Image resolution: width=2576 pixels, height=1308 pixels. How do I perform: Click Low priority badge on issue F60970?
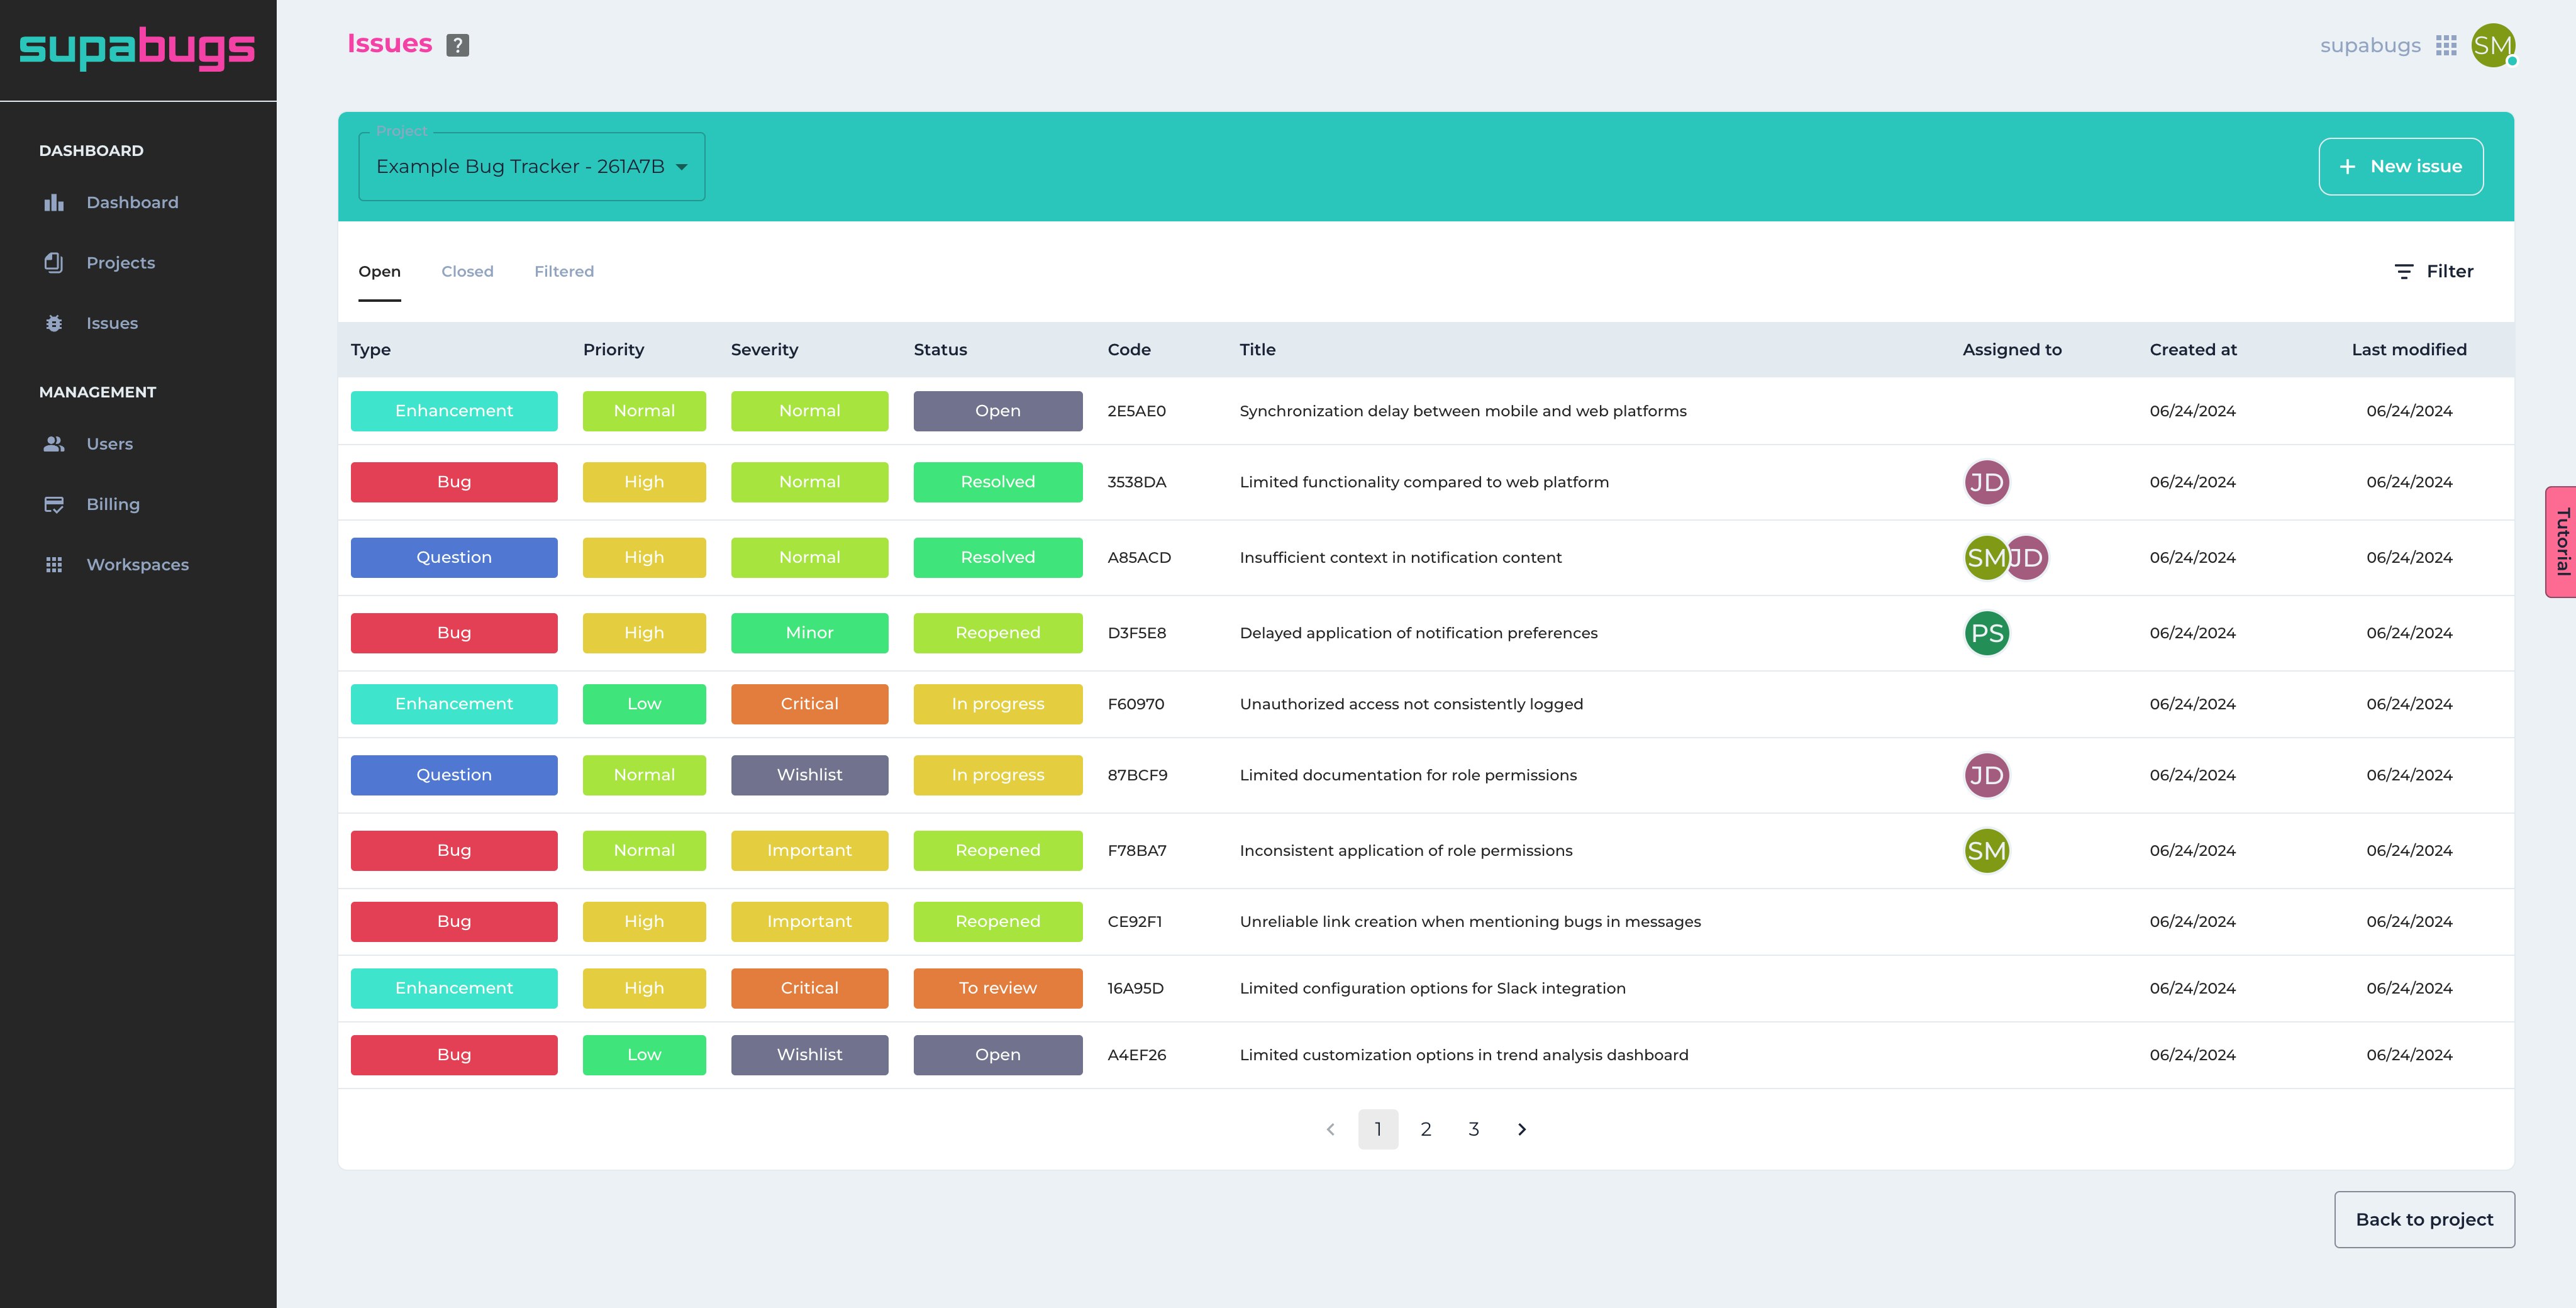[x=644, y=704]
